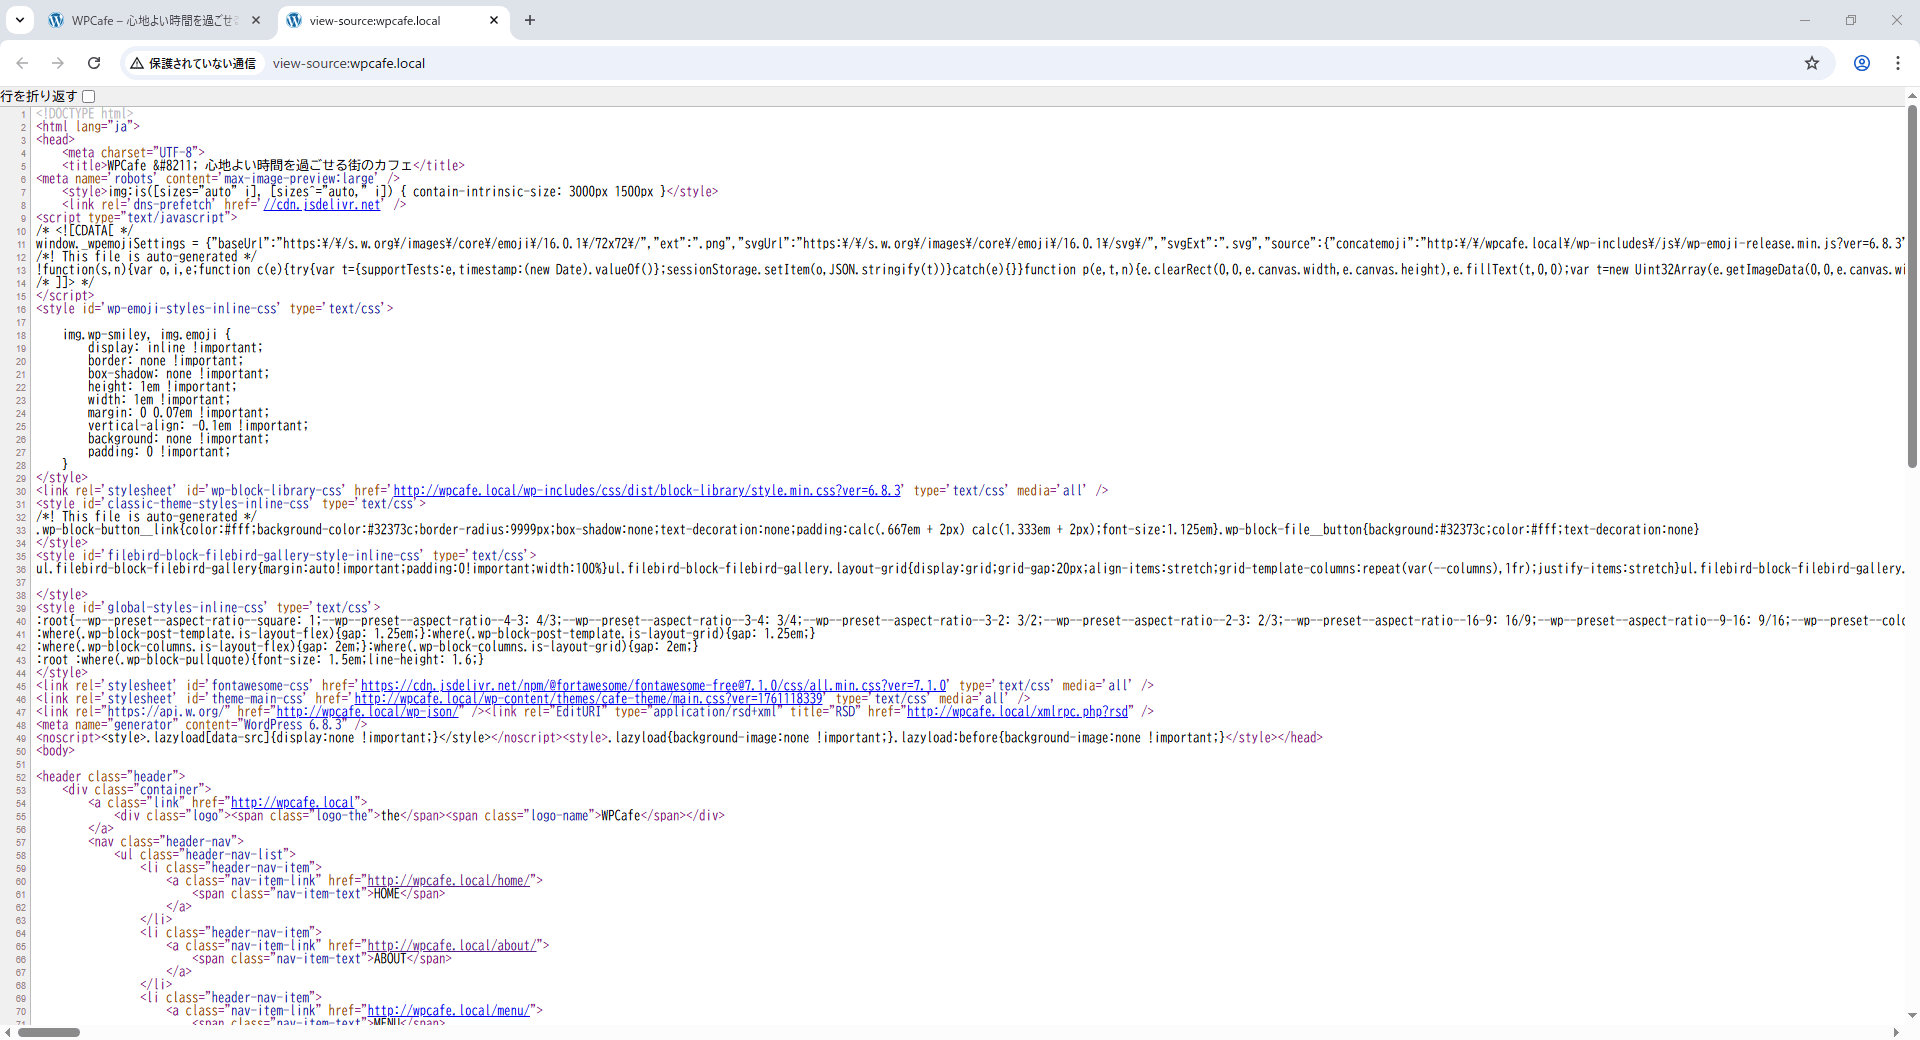Close the WPCafe tab
The width and height of the screenshot is (1920, 1040).
(x=256, y=20)
